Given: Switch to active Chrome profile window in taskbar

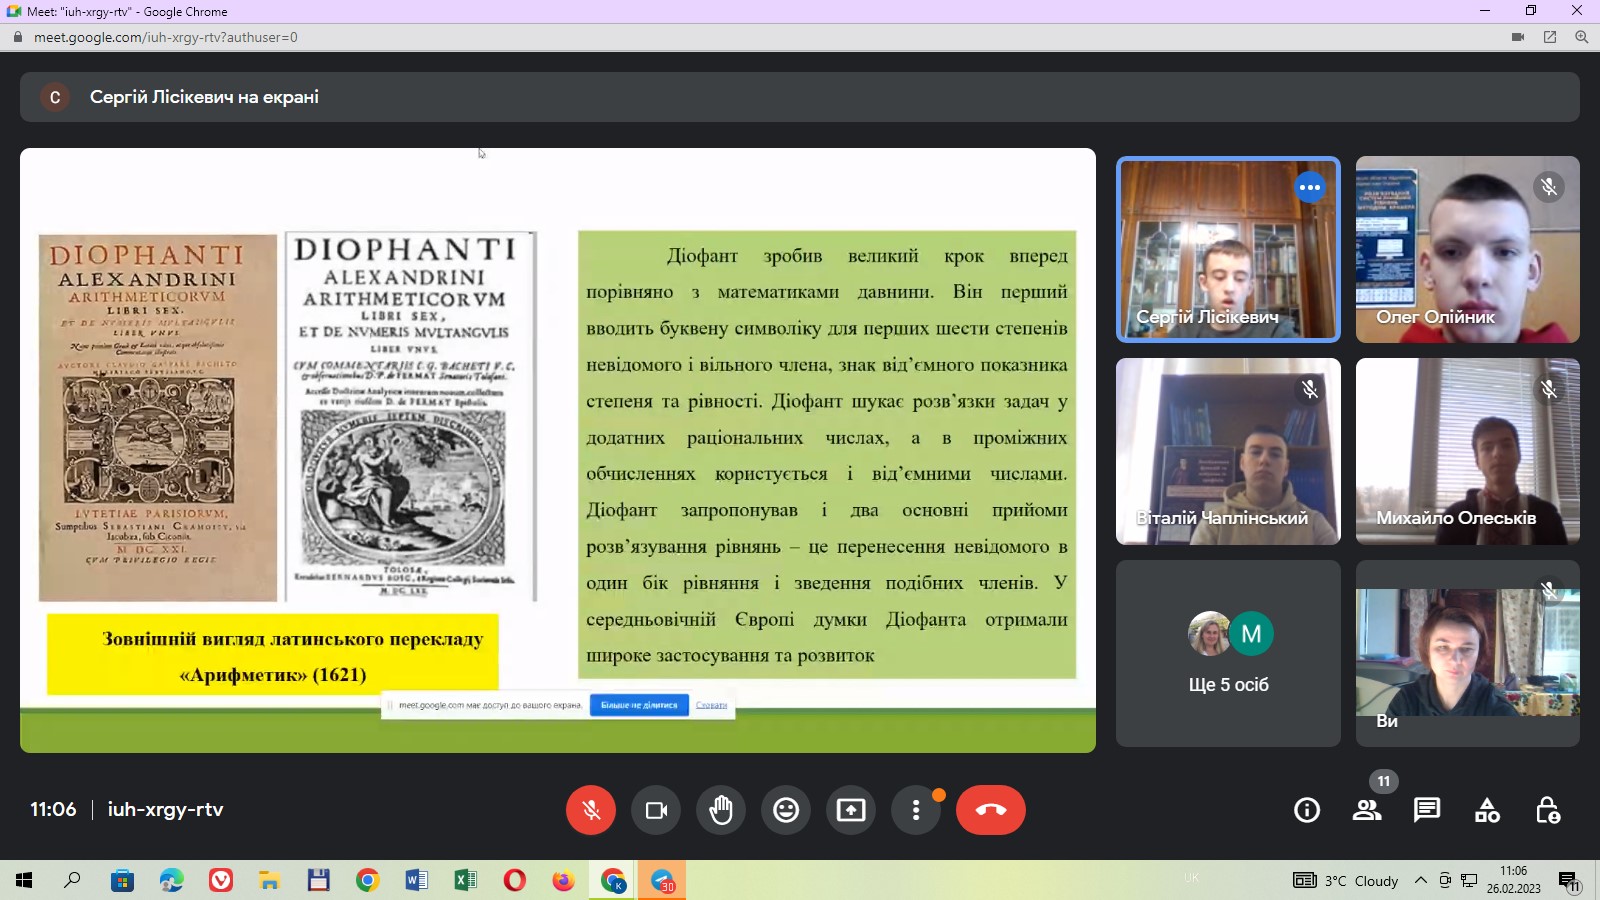Looking at the screenshot, I should [613, 880].
